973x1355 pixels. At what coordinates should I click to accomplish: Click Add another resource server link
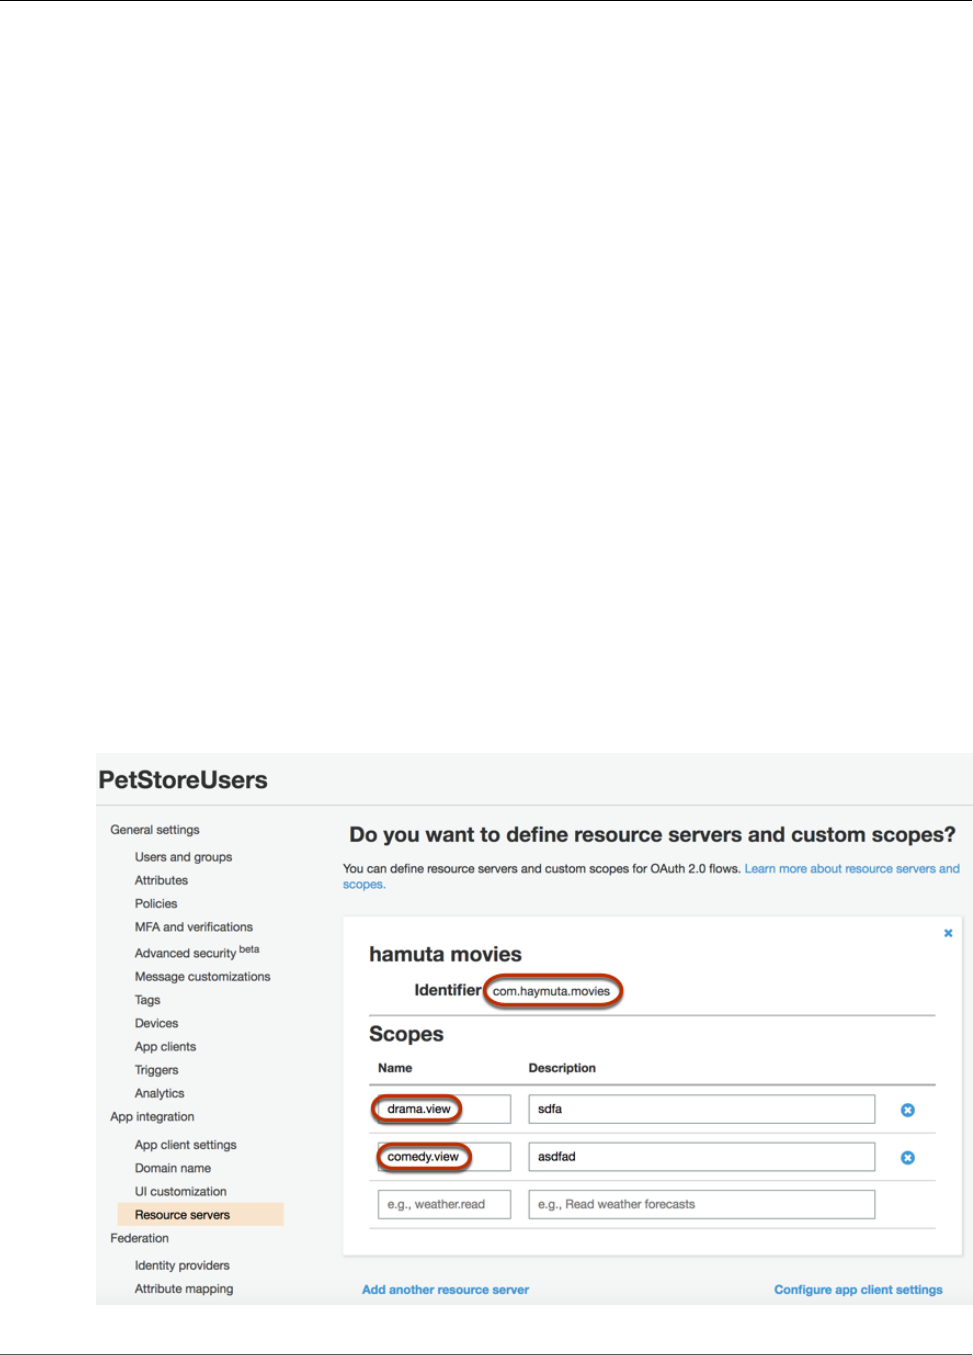[x=445, y=1290]
